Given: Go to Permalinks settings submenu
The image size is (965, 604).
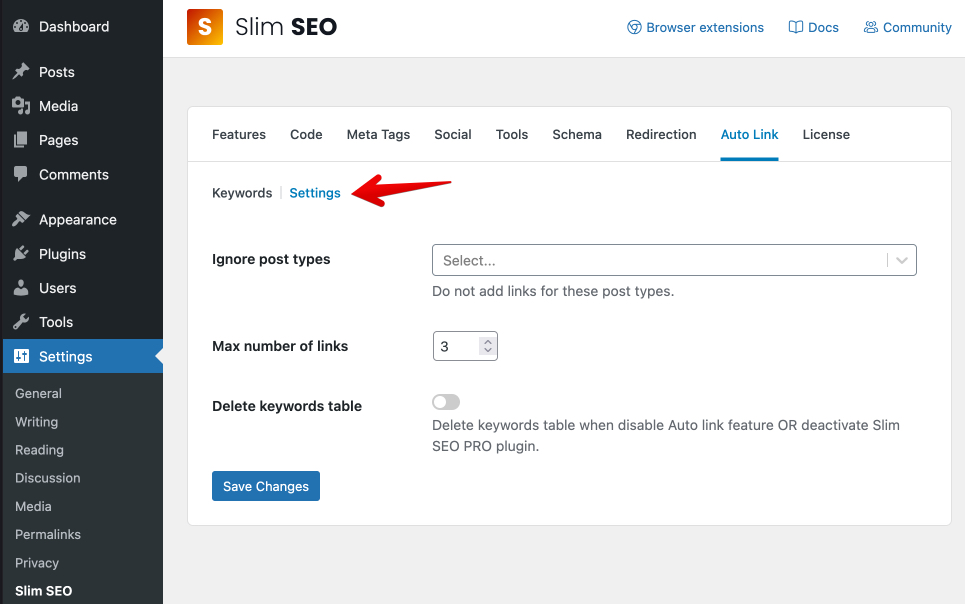Looking at the screenshot, I should 48,534.
